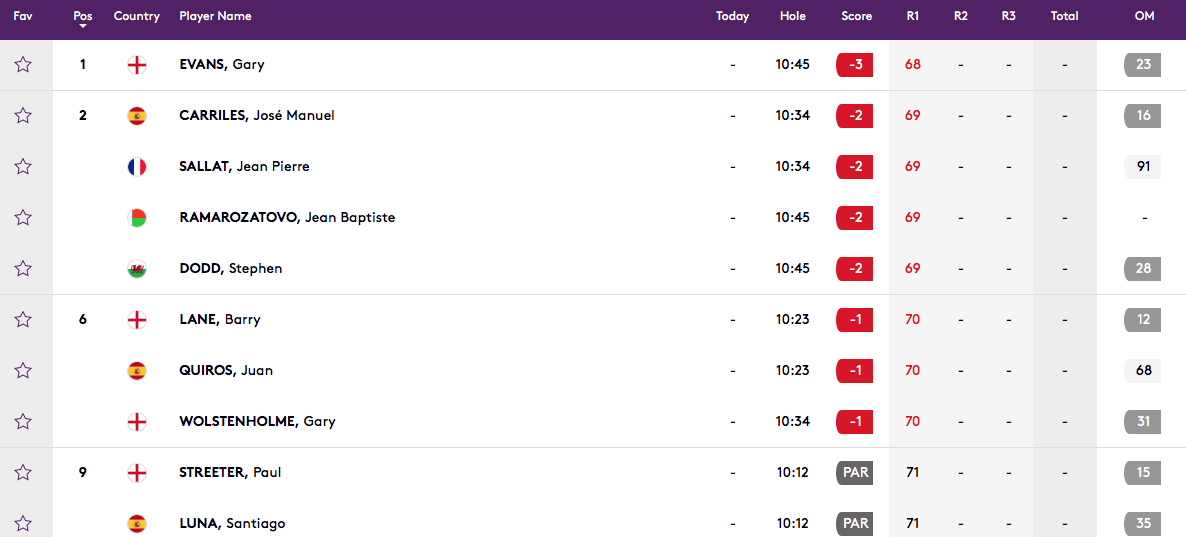Sort leaderboard by Country header

(x=137, y=16)
